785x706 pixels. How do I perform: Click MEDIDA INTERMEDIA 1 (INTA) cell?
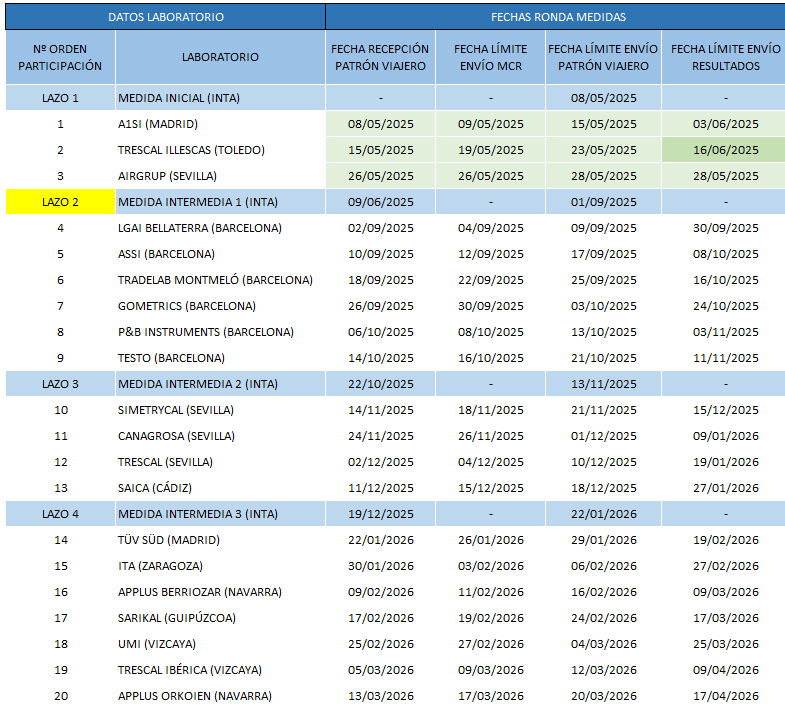point(220,202)
